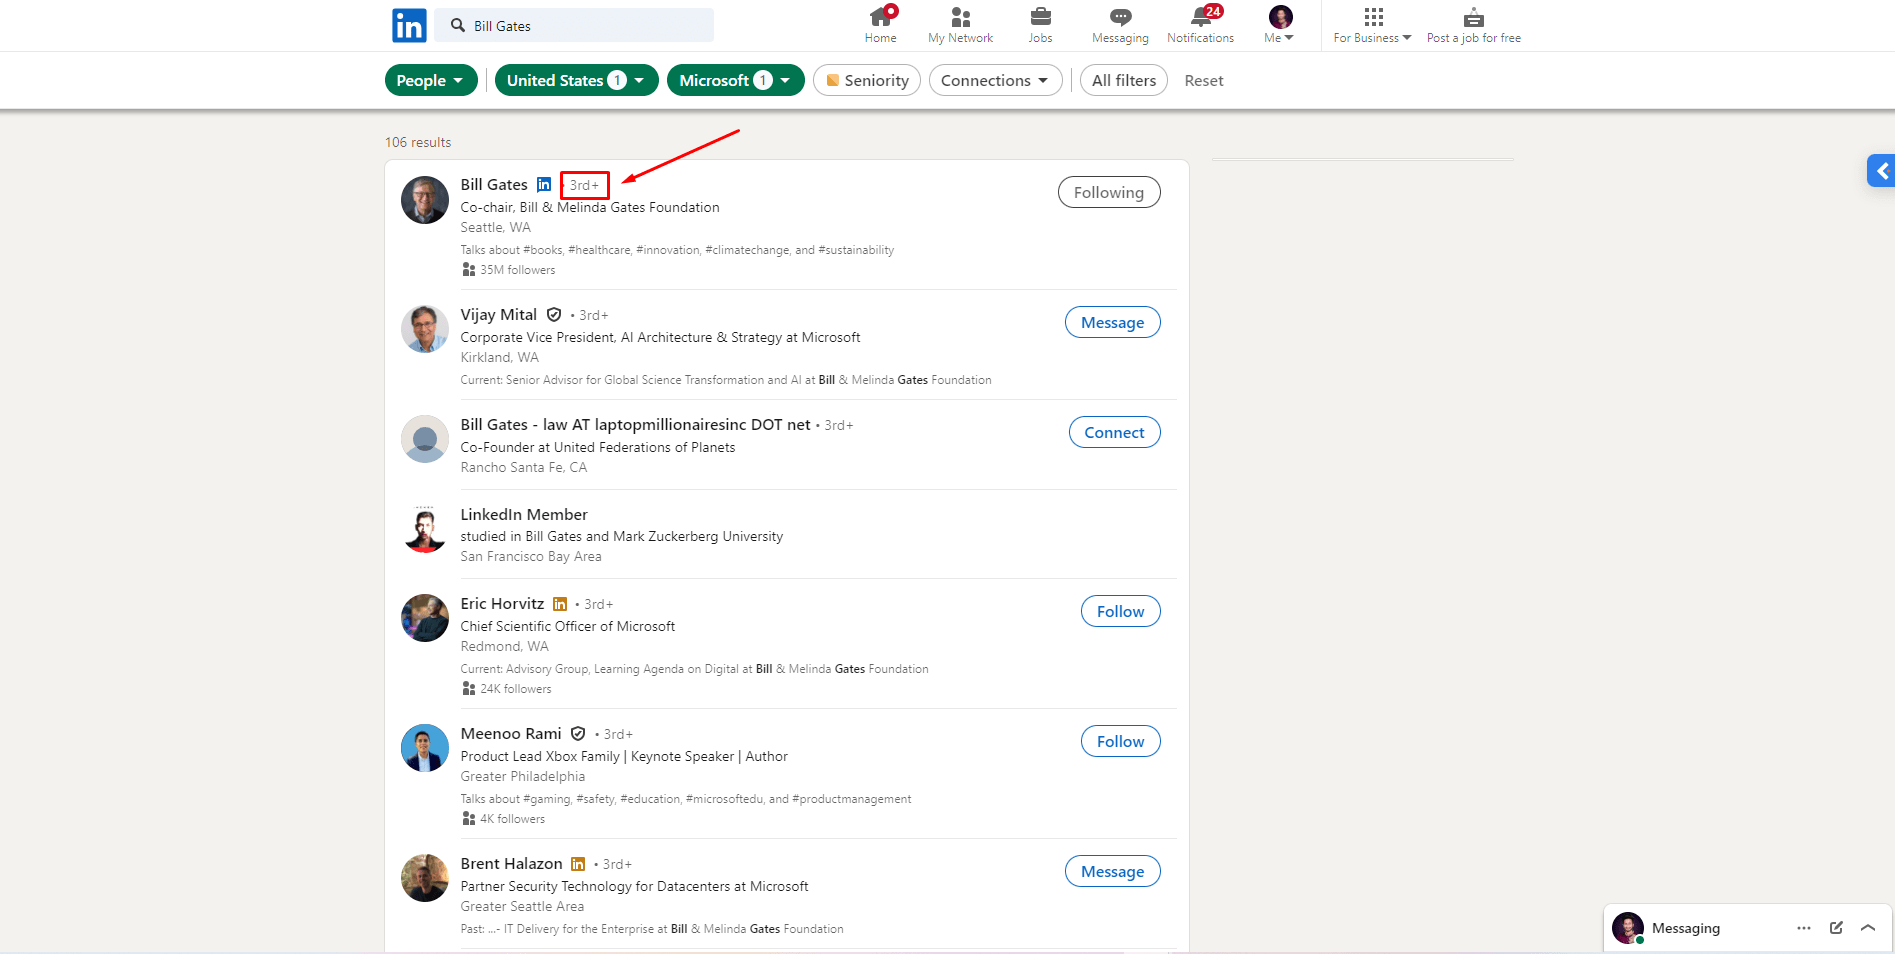Open the People filter dropdown
Image resolution: width=1895 pixels, height=954 pixels.
pyautogui.click(x=431, y=80)
